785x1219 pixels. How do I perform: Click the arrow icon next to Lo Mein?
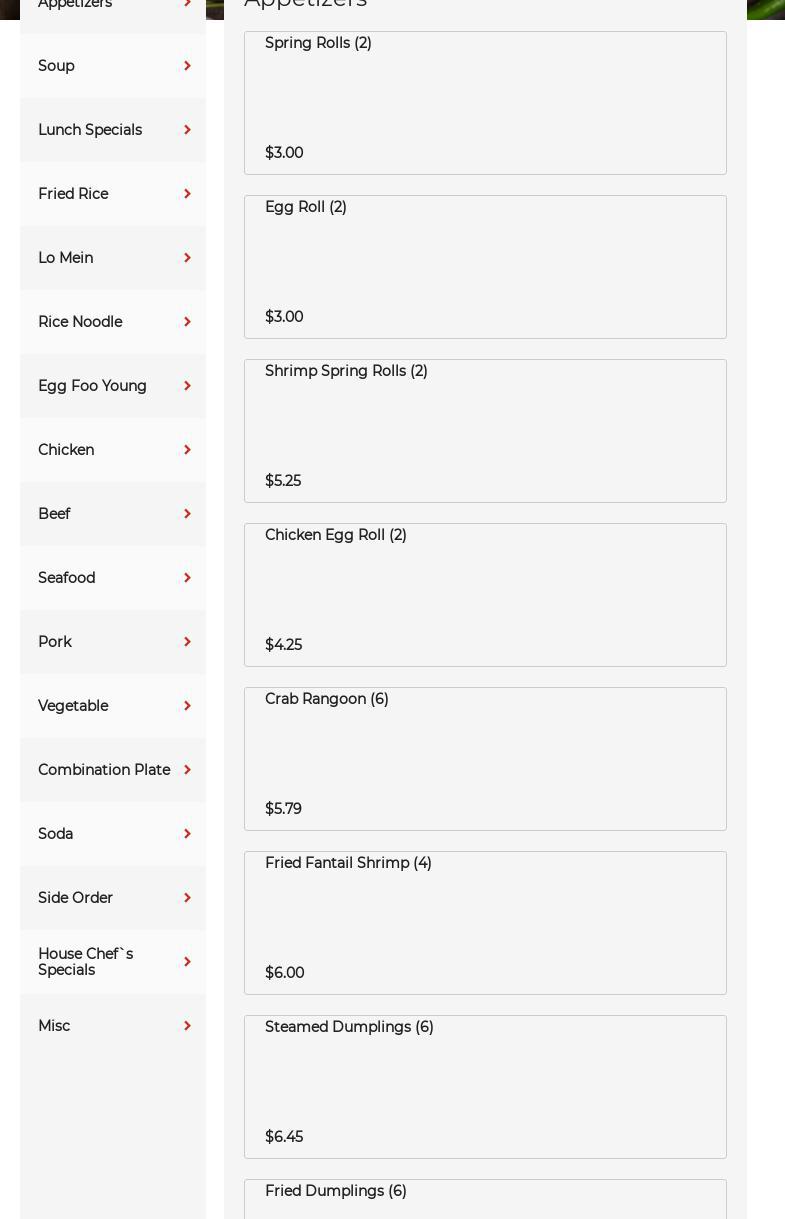coord(187,258)
